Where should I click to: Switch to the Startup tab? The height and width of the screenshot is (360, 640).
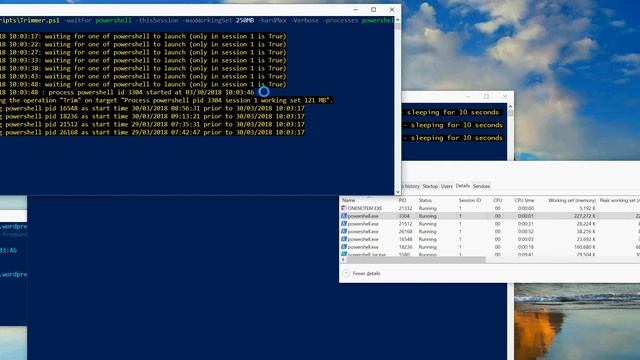430,186
